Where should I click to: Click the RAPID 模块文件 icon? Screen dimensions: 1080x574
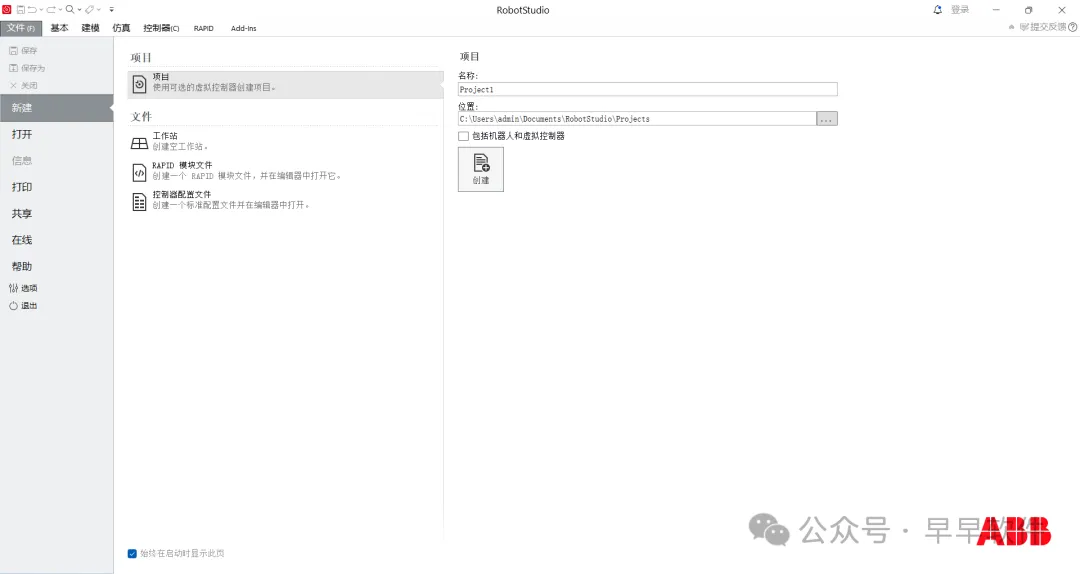point(139,172)
